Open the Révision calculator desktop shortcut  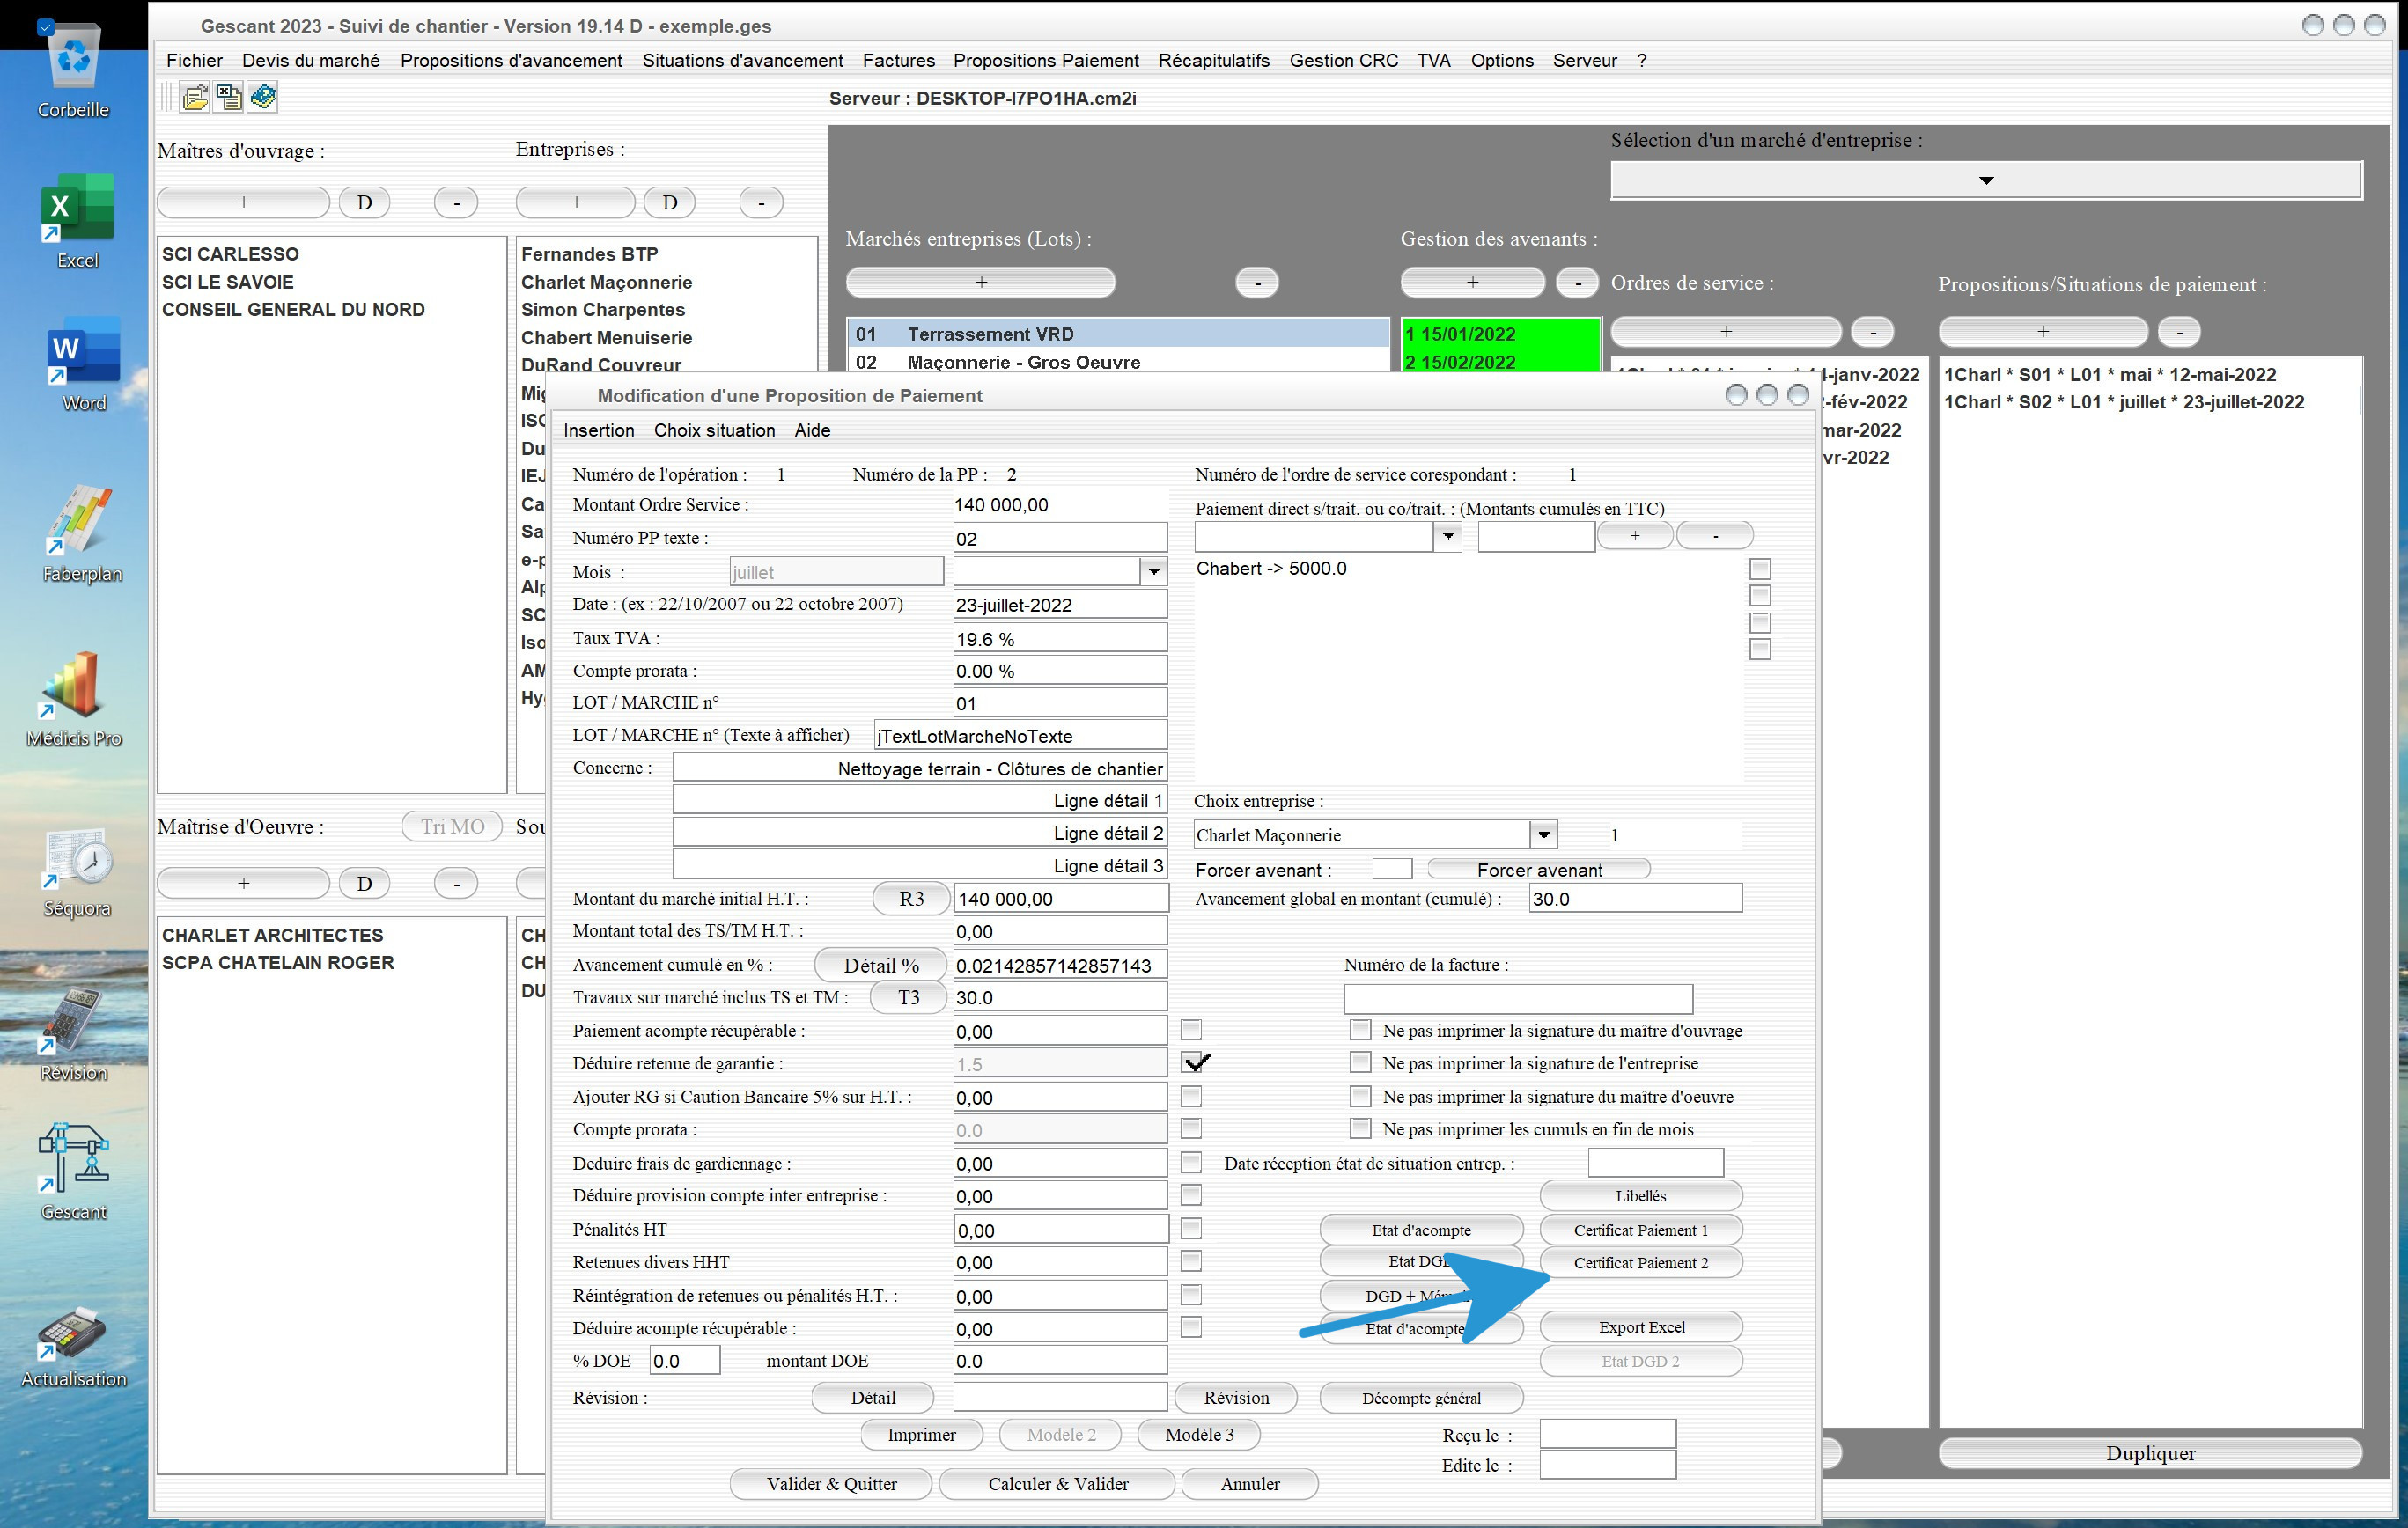pyautogui.click(x=74, y=1034)
